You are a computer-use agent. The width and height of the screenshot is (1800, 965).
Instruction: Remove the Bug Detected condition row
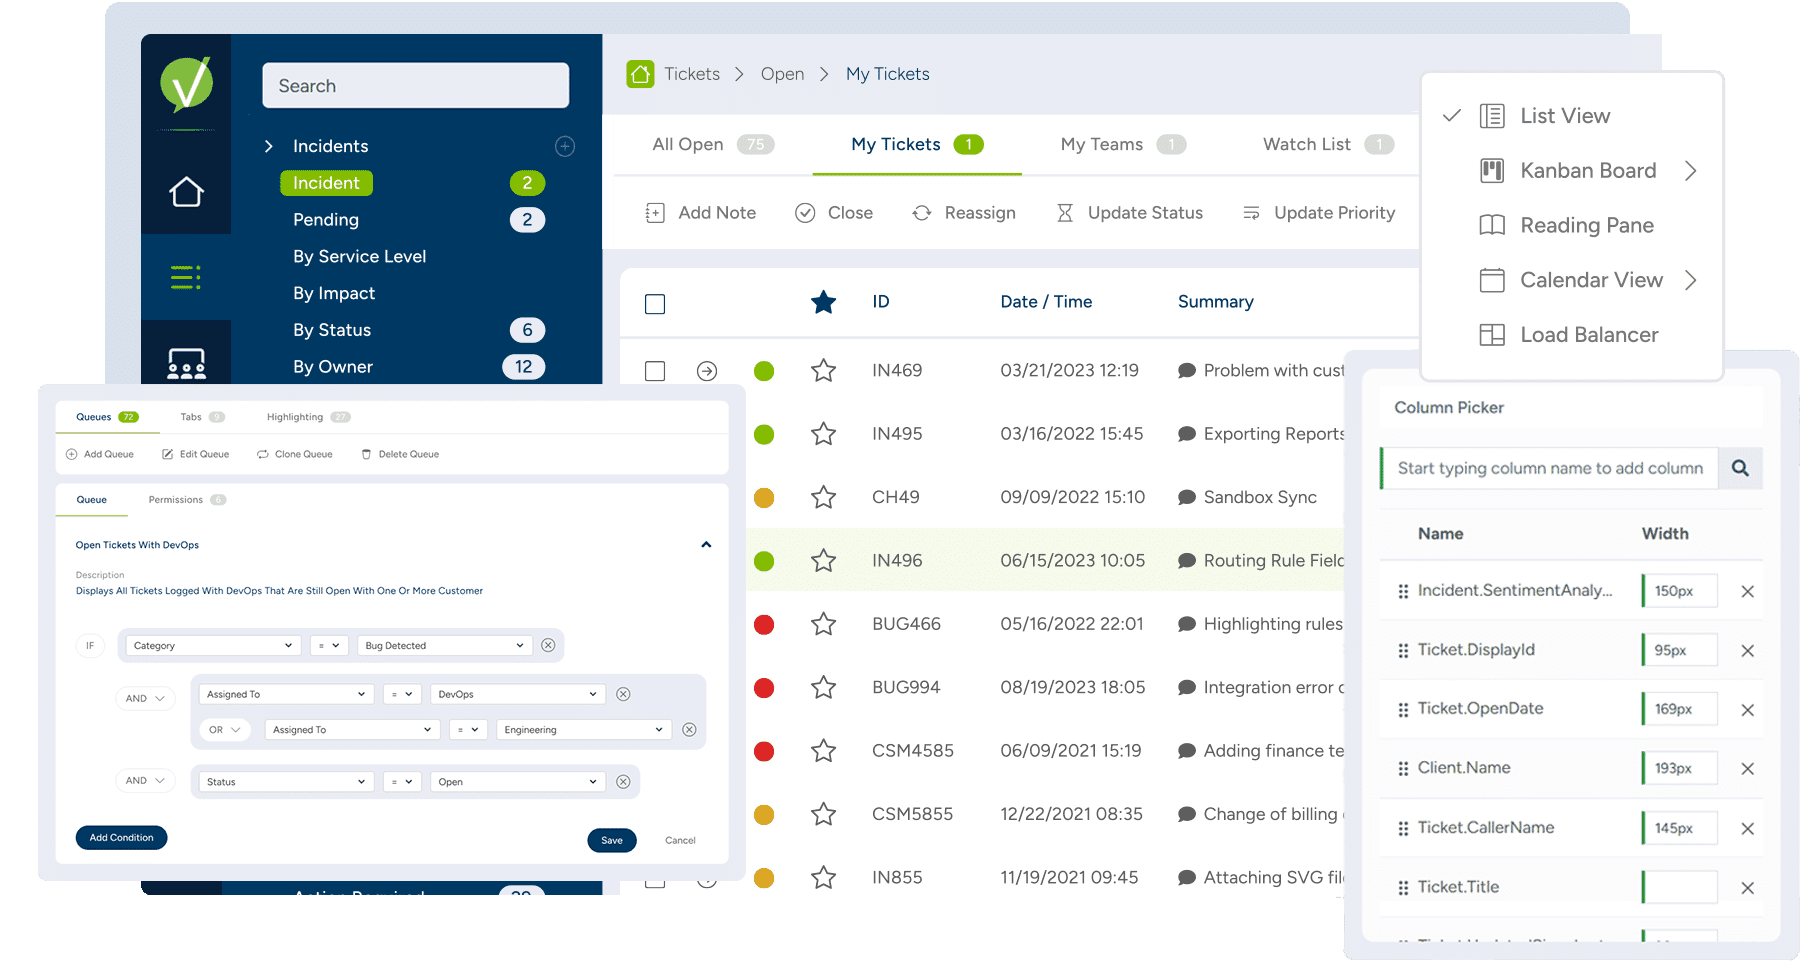tap(548, 646)
